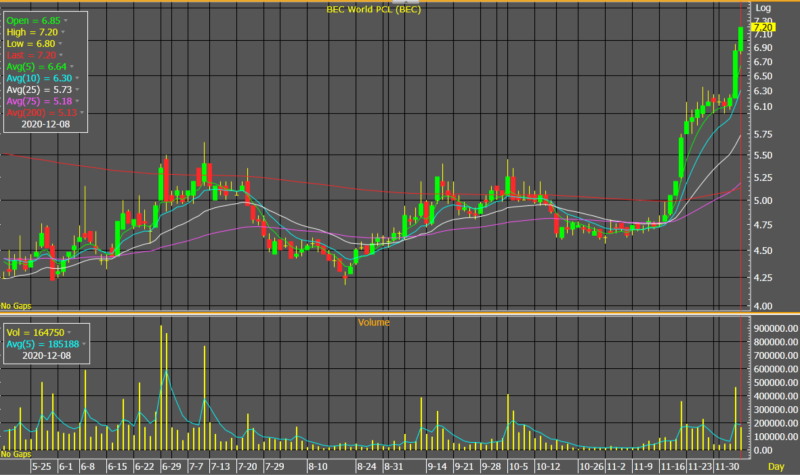The image size is (800, 475).
Task: Click the Log scale label
Action: (x=763, y=8)
